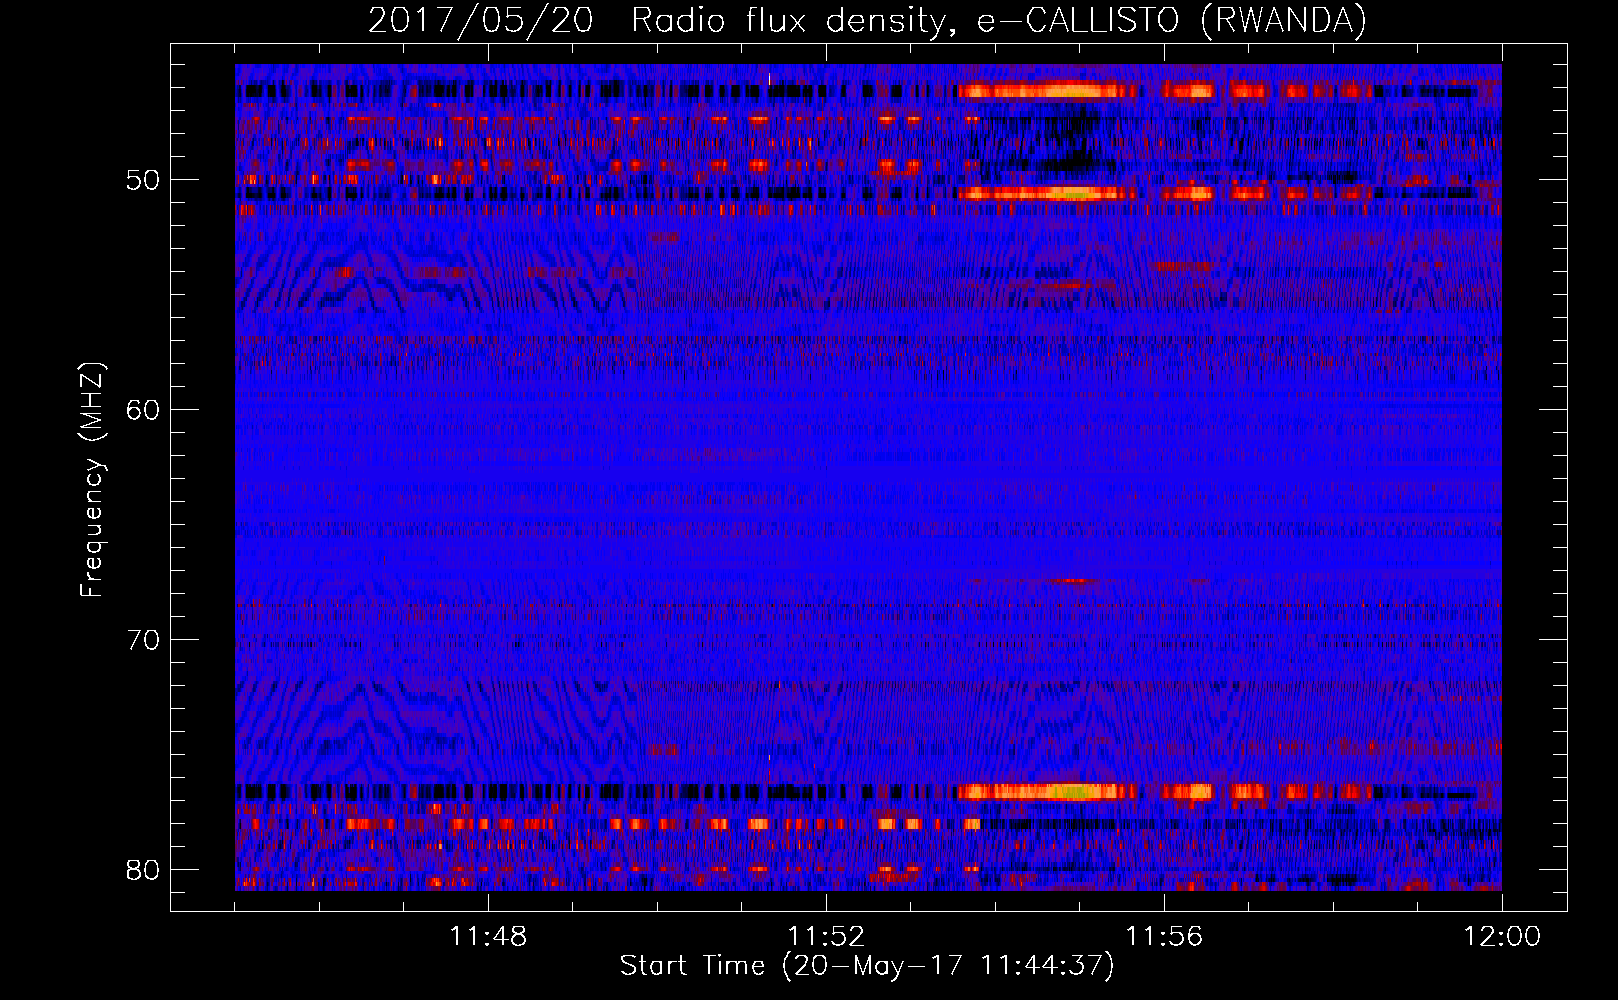Select the 11:48 time tick label
The height and width of the screenshot is (1000, 1618).
click(x=488, y=937)
